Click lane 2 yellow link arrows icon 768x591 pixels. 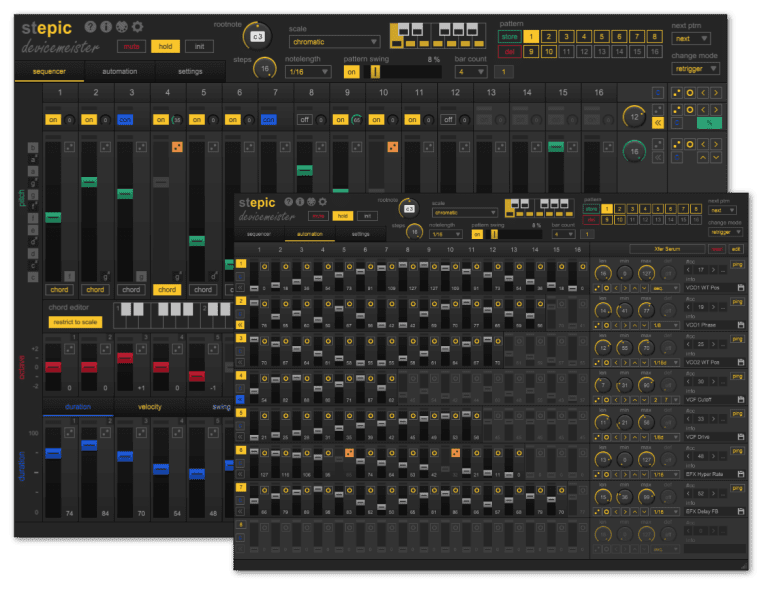point(240,325)
